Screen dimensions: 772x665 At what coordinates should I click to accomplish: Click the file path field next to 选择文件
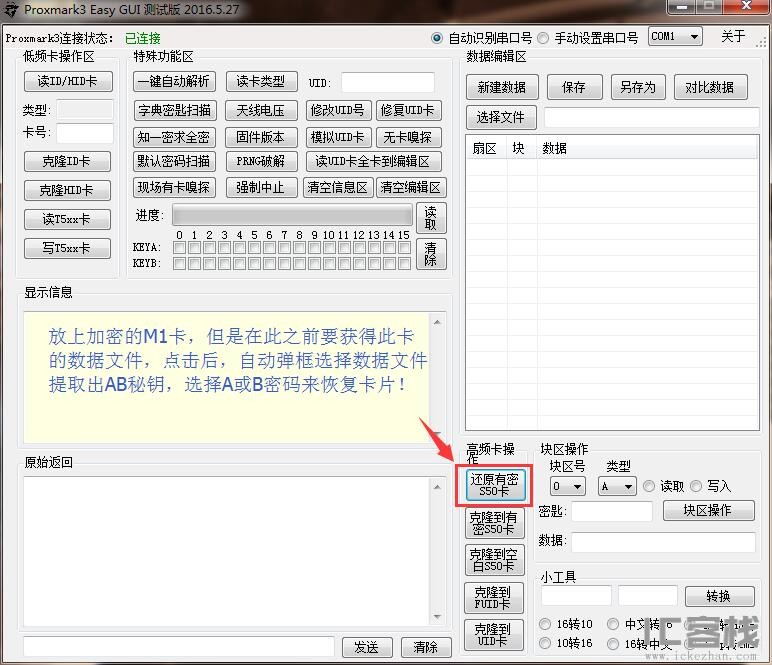(x=652, y=118)
